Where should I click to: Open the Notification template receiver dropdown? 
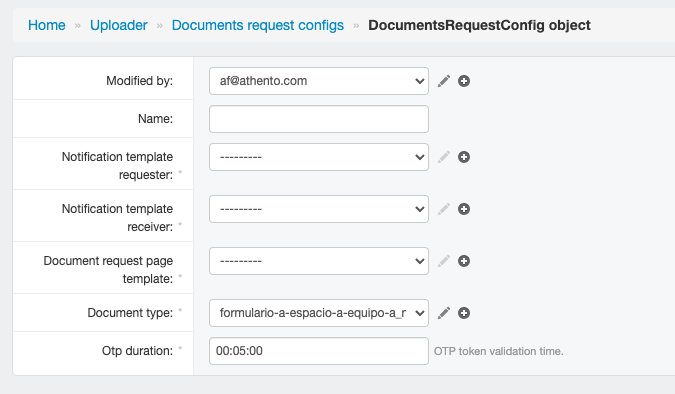point(319,209)
